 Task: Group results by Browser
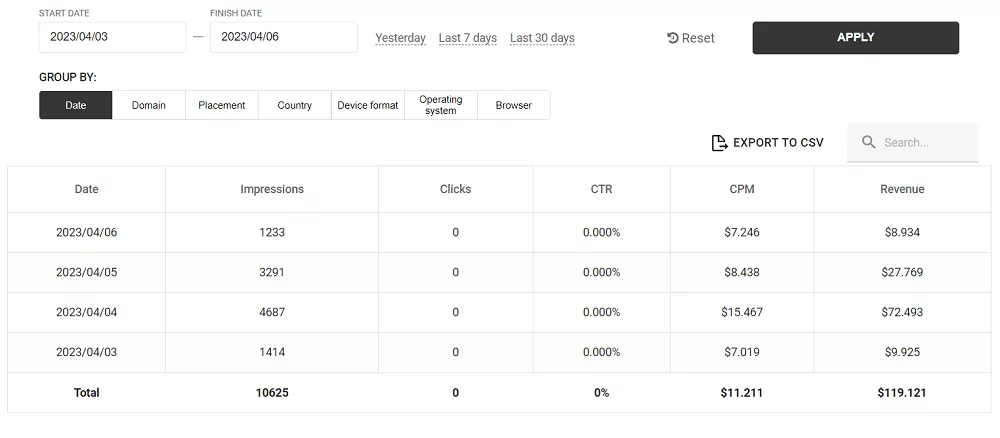click(514, 105)
